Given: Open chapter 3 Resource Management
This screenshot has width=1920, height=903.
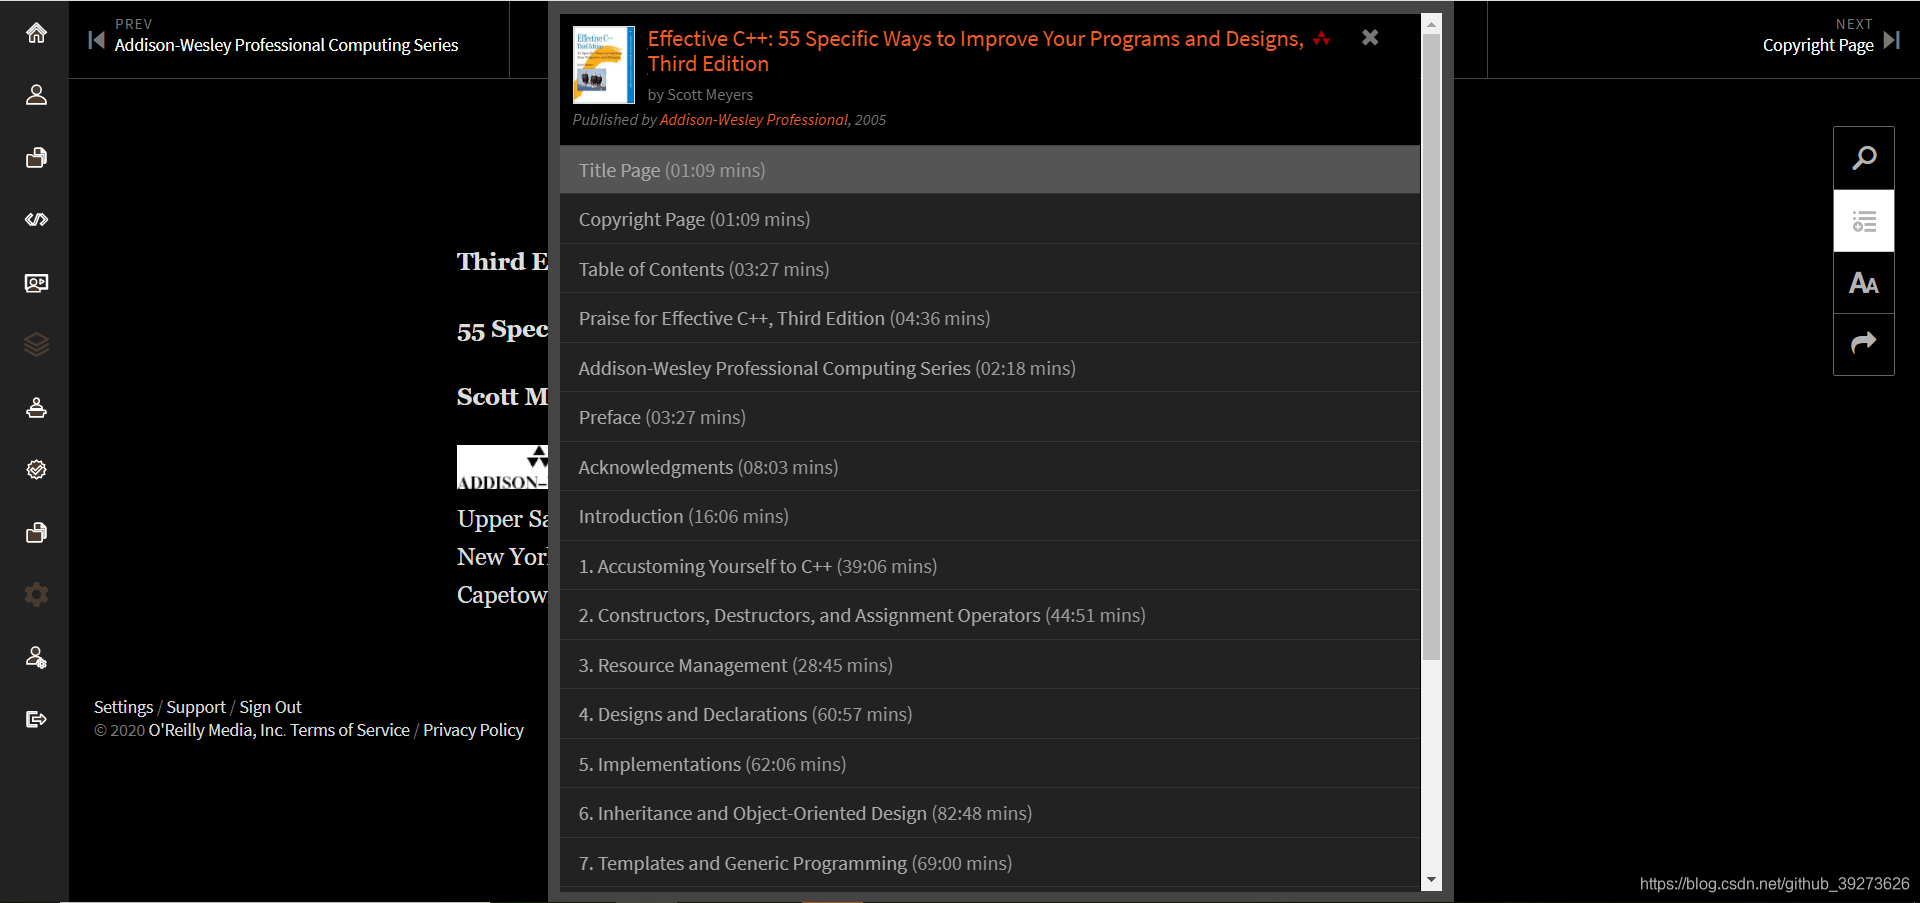Looking at the screenshot, I should tap(989, 665).
